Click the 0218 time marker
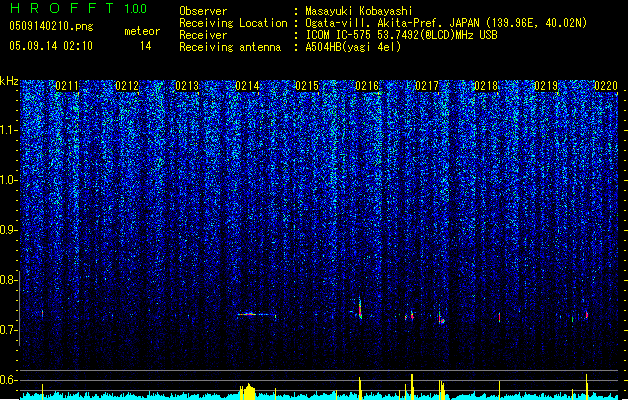The width and height of the screenshot is (629, 400). pos(486,86)
